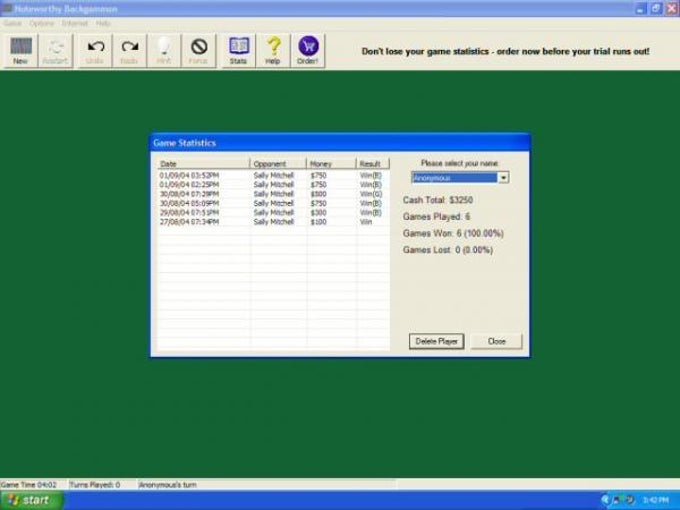The image size is (680, 510).
Task: Click the Games Lost: 0 (0.00%) text
Action: coord(448,250)
